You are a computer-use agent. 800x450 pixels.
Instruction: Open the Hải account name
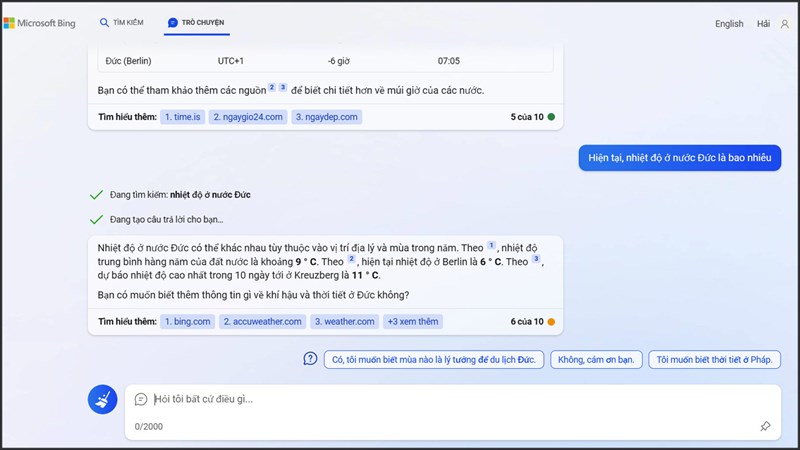click(x=763, y=23)
